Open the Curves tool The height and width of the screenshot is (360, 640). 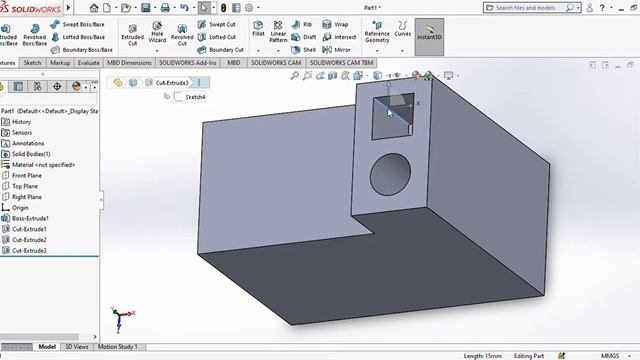tap(402, 29)
